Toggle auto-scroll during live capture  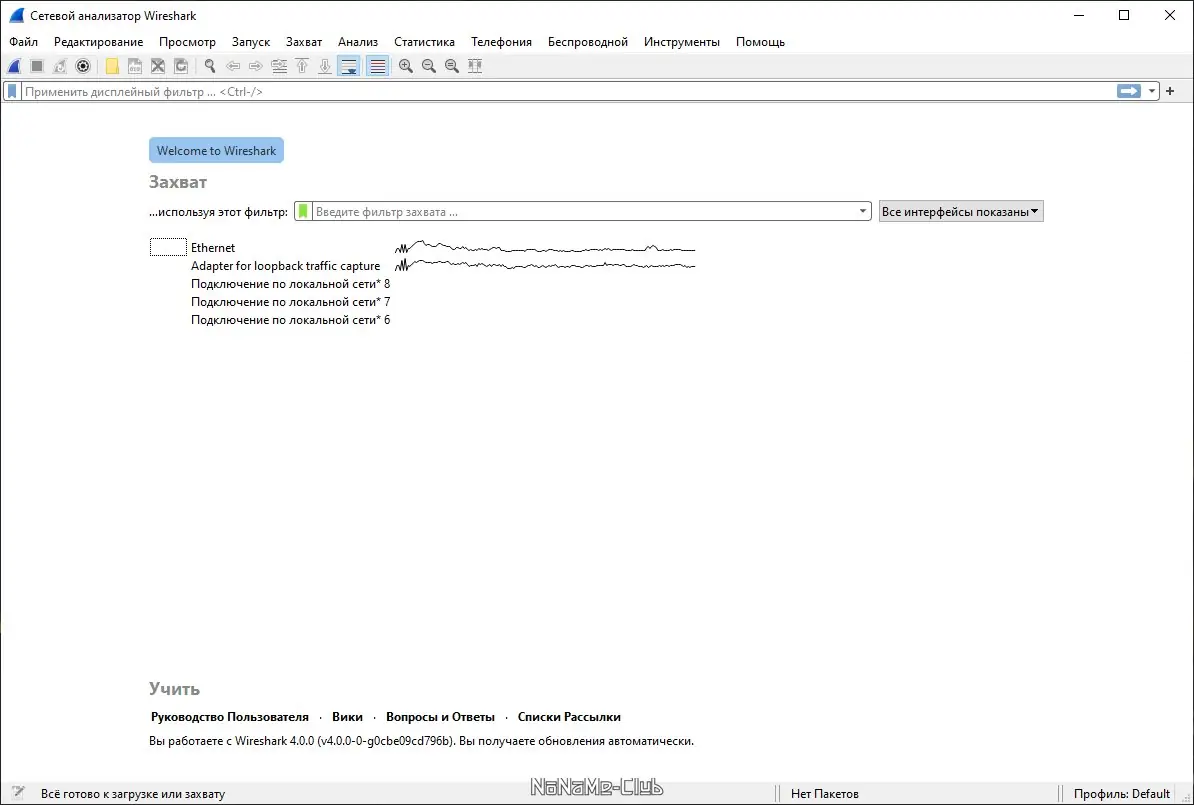pyautogui.click(x=349, y=66)
